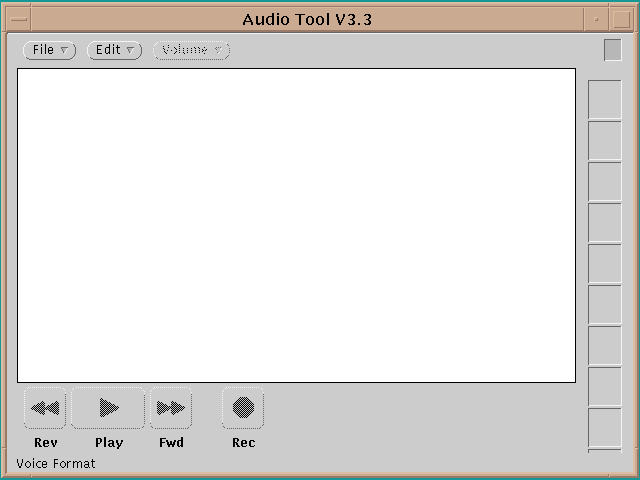Maximize the Audio Tool window
Screen dimensions: 640x480
coord(621,19)
